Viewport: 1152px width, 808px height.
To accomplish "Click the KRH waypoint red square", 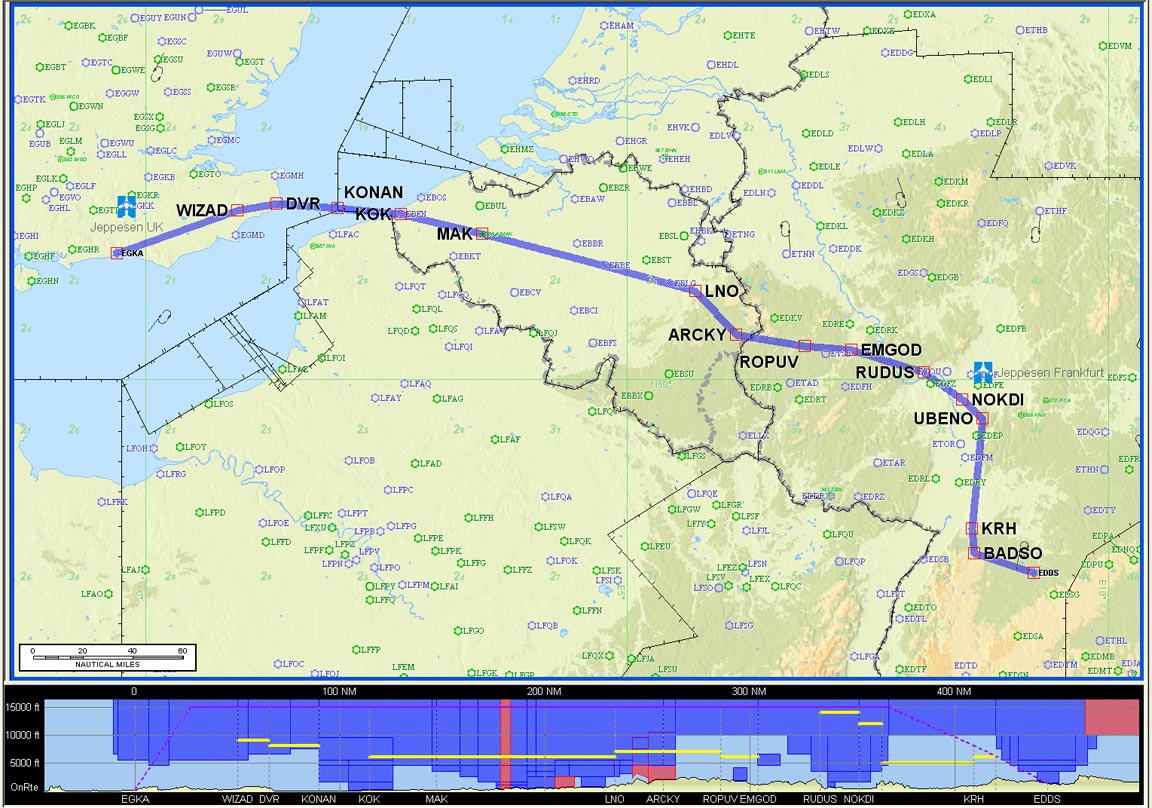I will click(x=972, y=528).
